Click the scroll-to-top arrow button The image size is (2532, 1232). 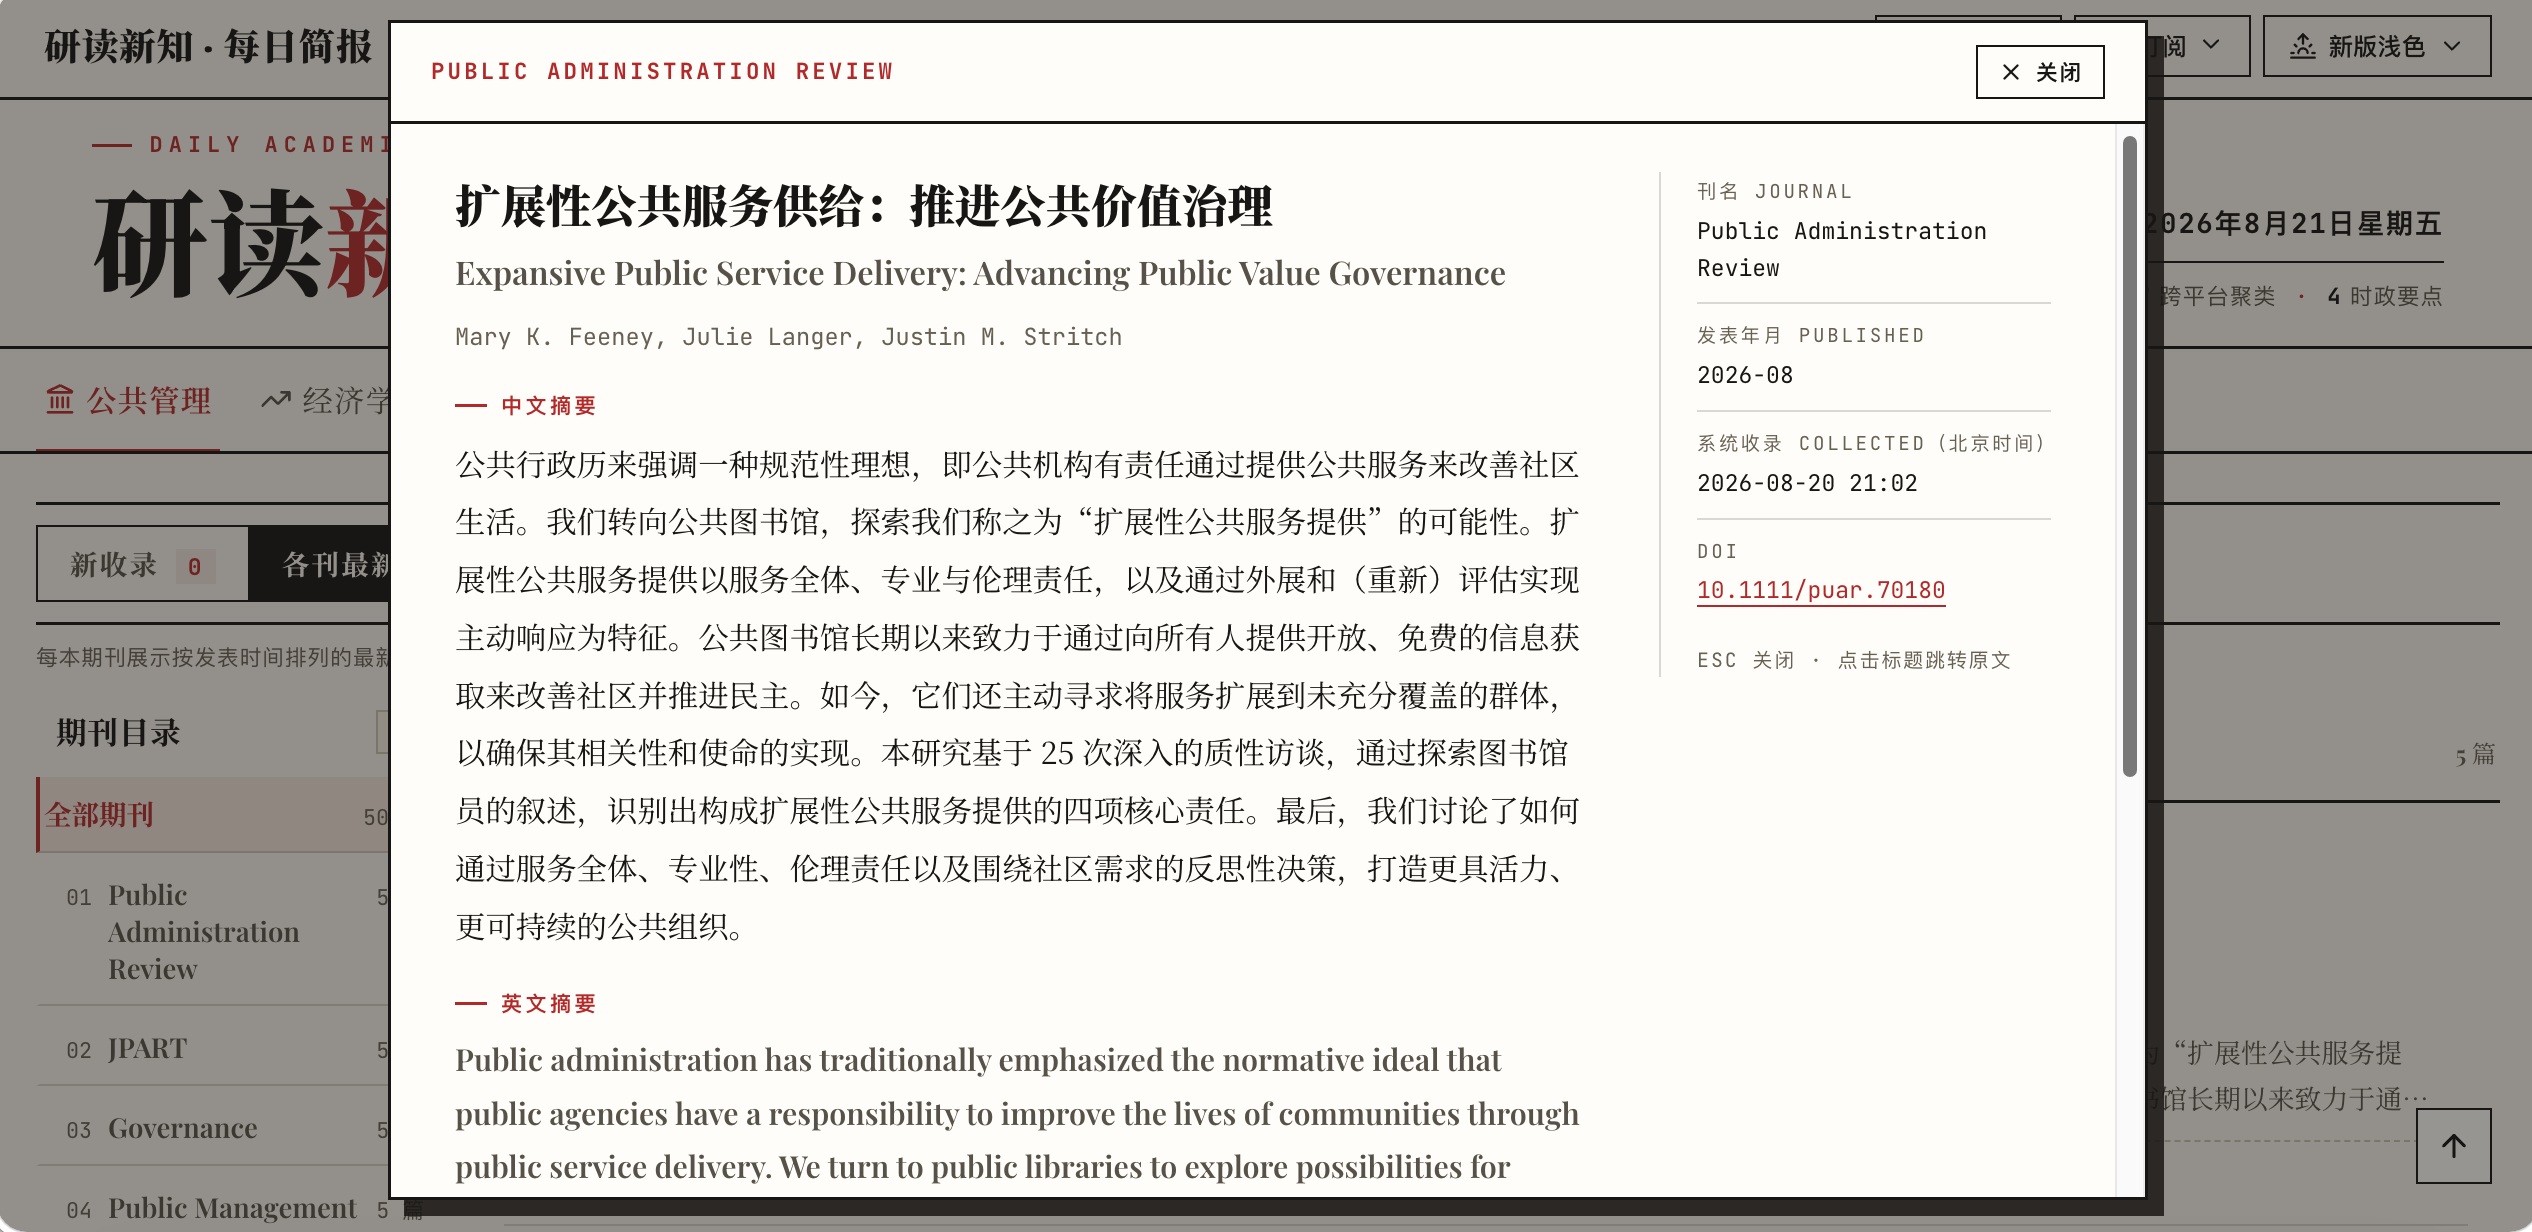2453,1146
